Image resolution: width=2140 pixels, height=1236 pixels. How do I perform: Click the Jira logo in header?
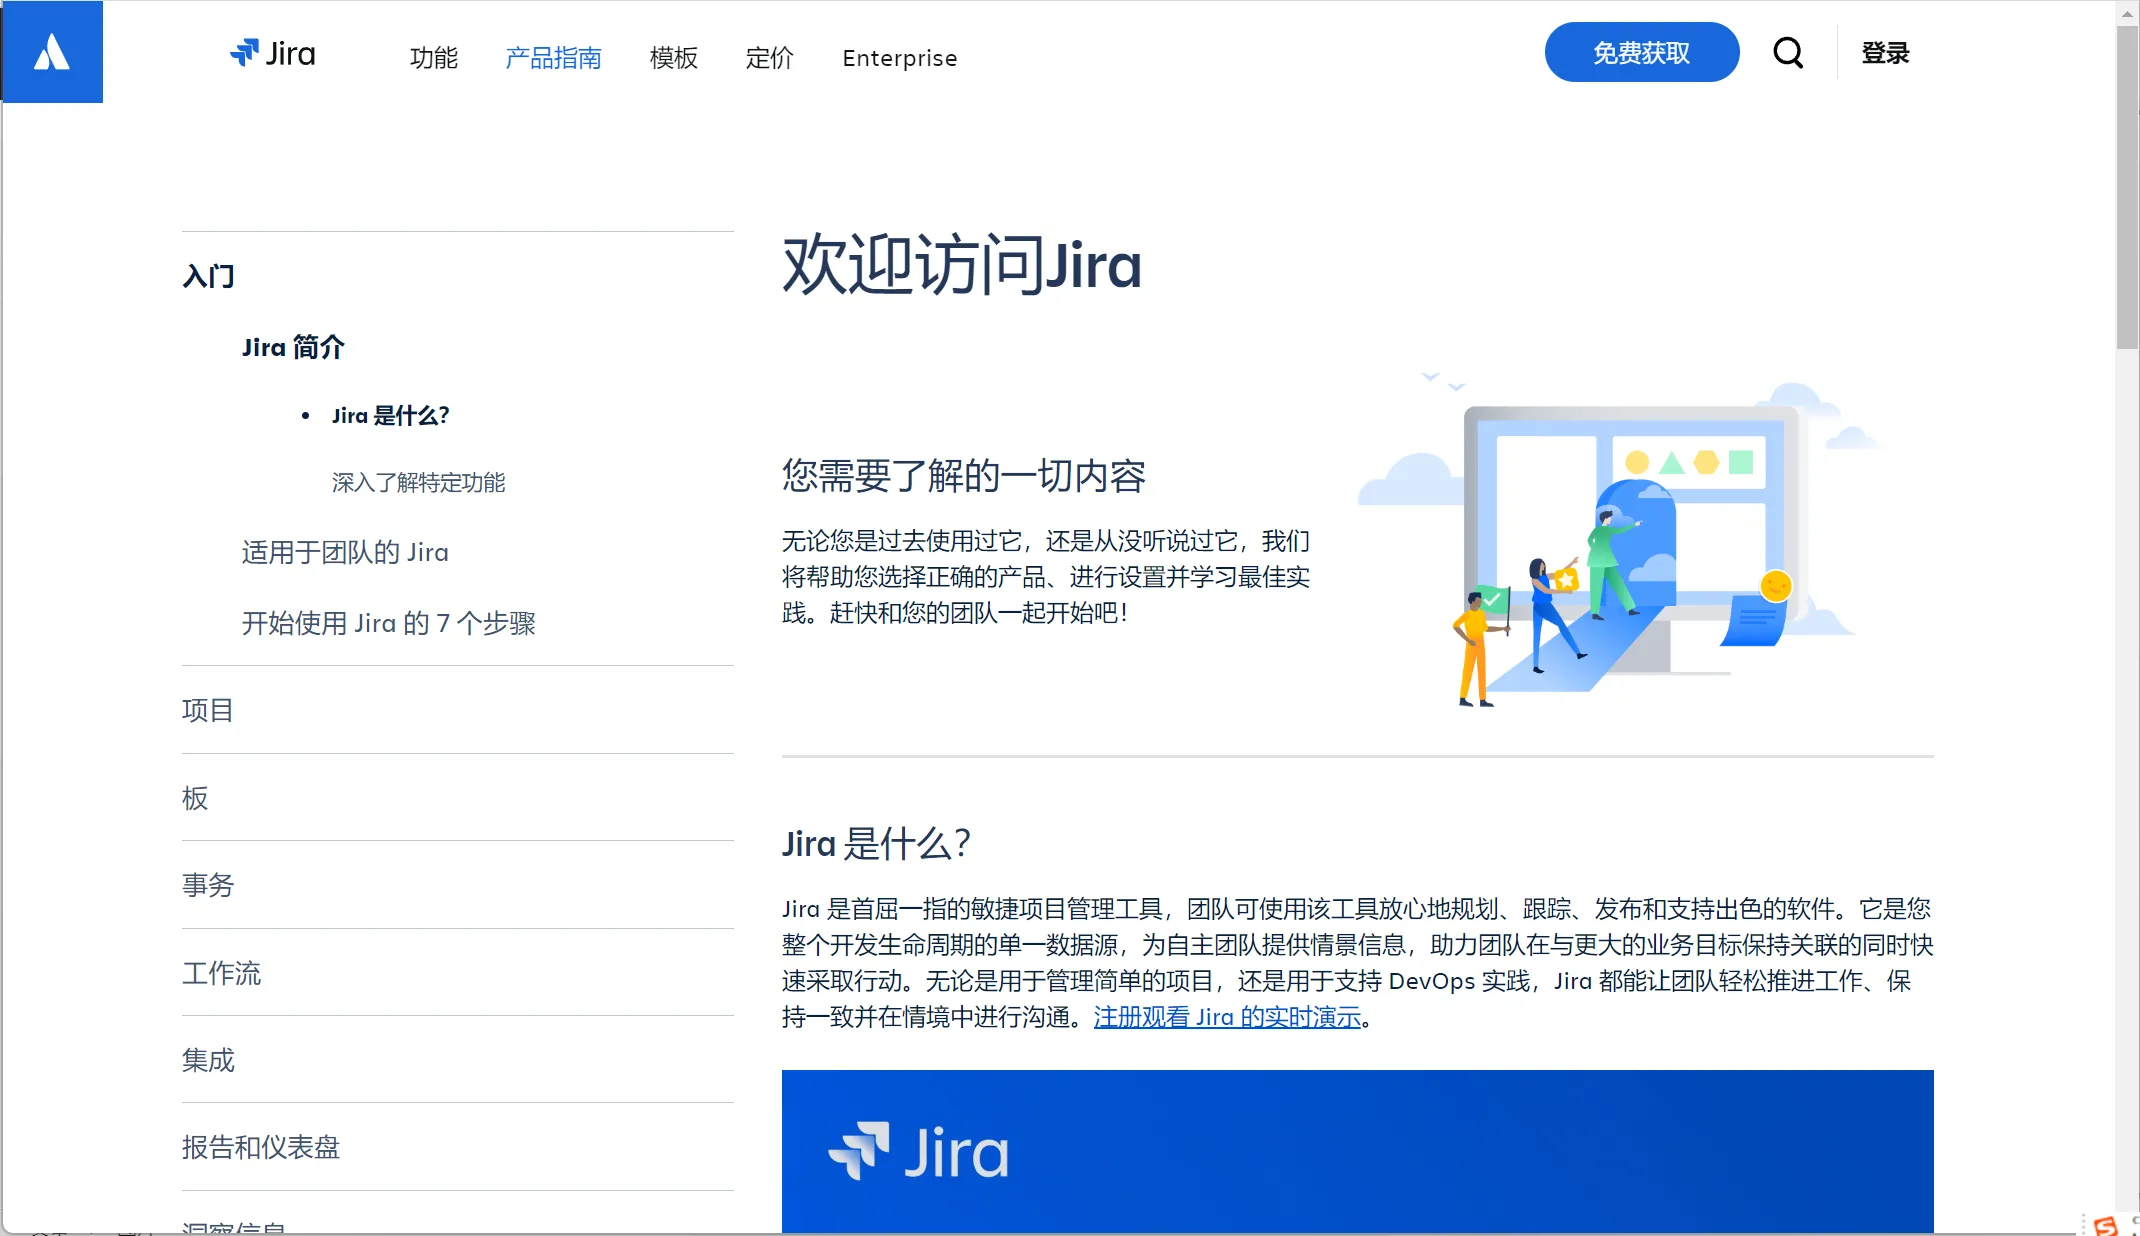tap(273, 53)
